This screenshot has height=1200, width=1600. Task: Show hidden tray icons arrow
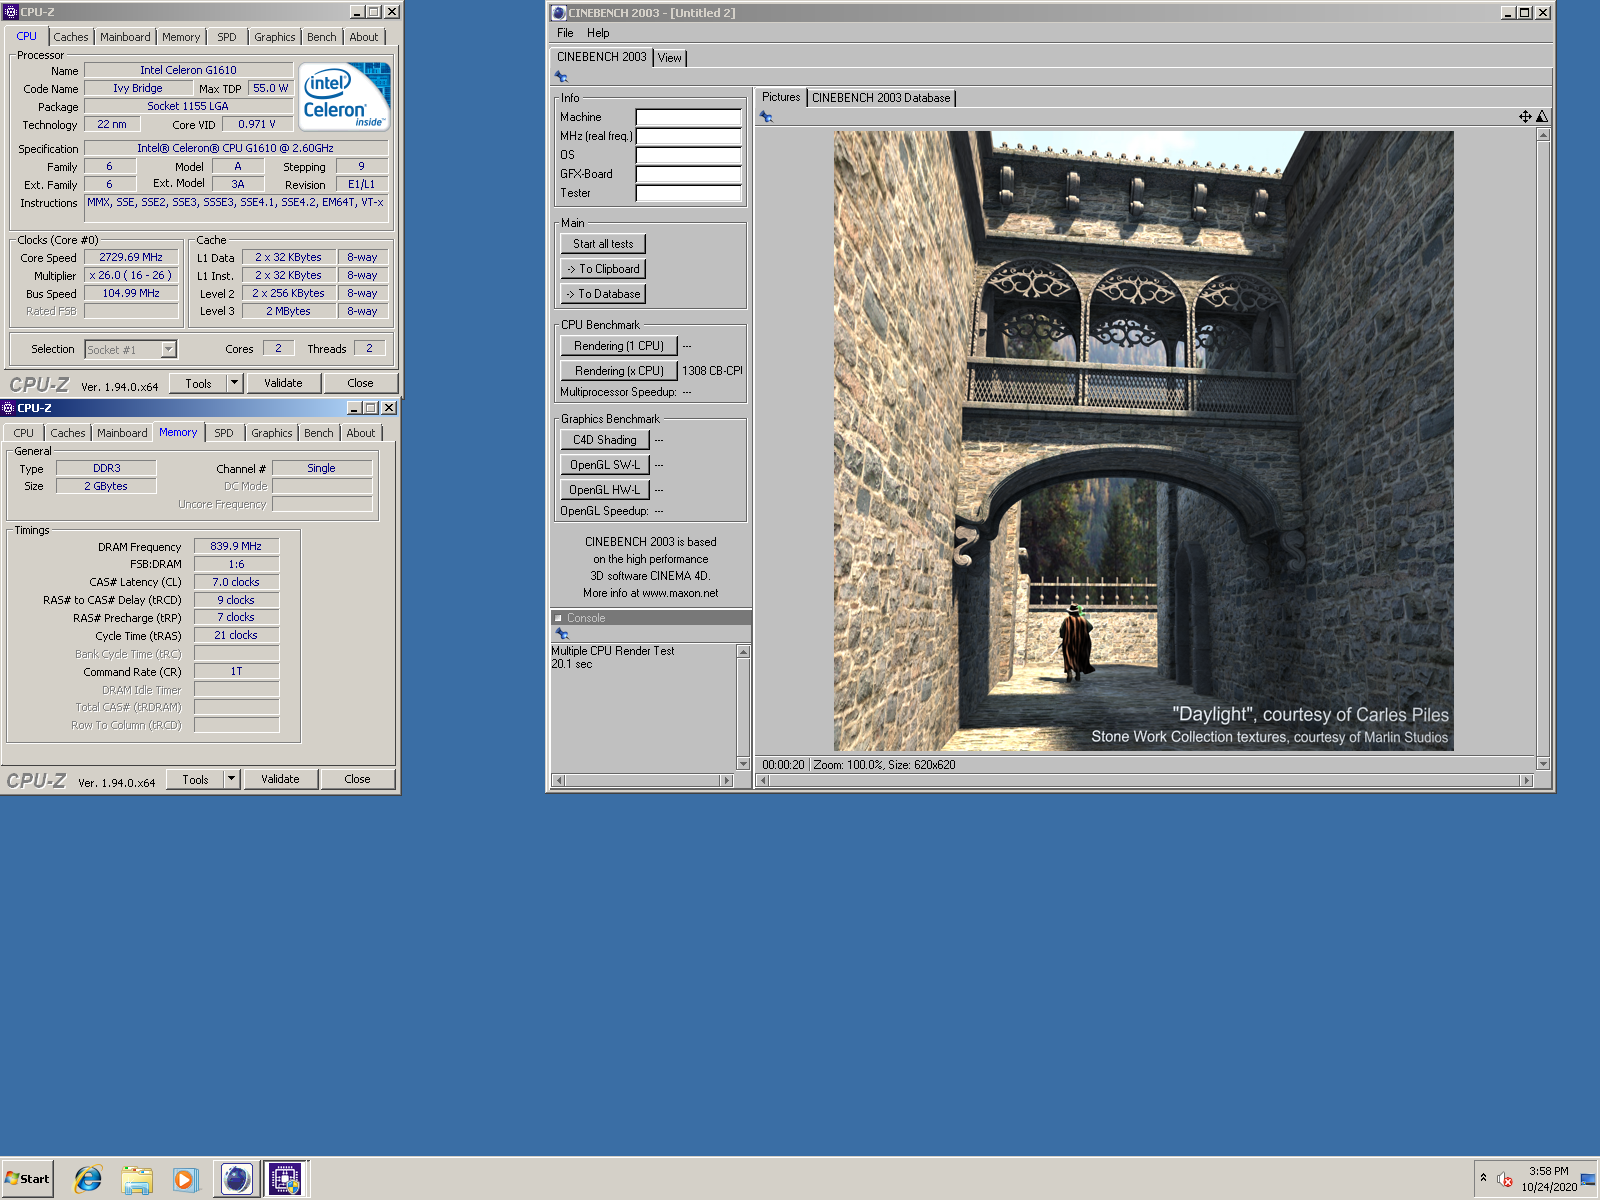pyautogui.click(x=1483, y=1178)
